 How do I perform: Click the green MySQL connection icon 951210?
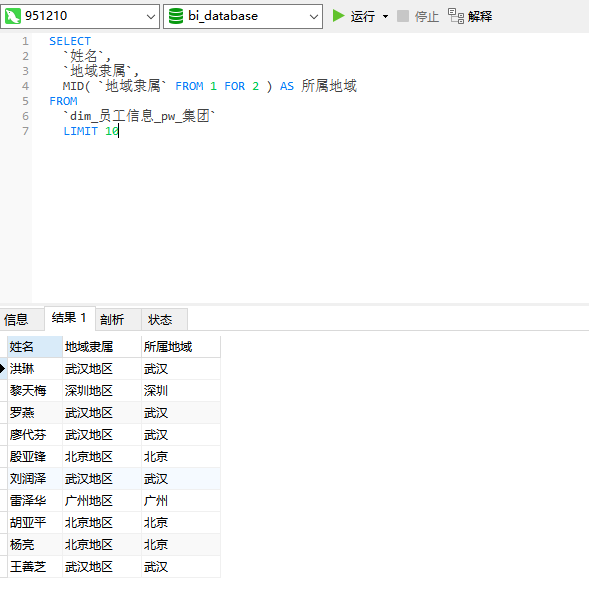(x=13, y=16)
